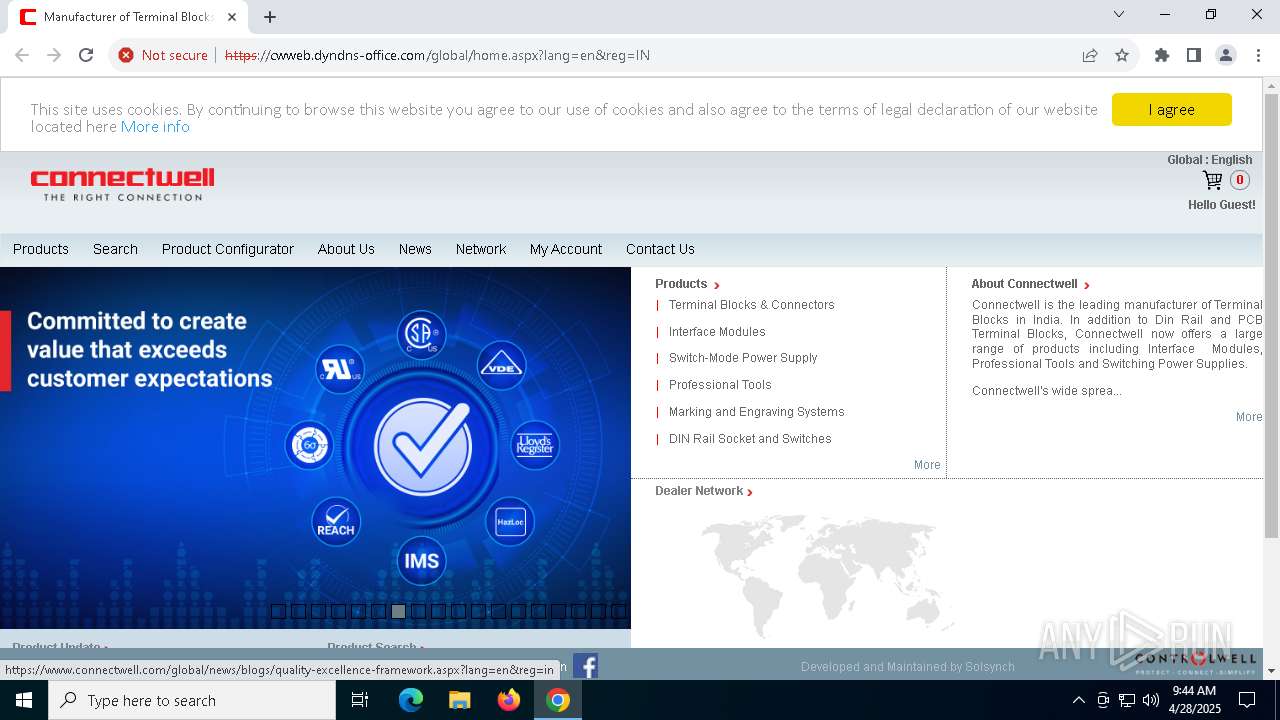Open the tab search chevron in Chrome
This screenshot has height=720, width=1280.
[x=1119, y=14]
